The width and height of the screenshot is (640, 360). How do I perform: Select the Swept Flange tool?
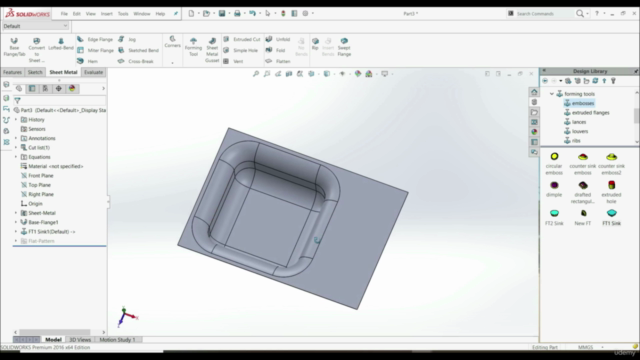[x=344, y=47]
